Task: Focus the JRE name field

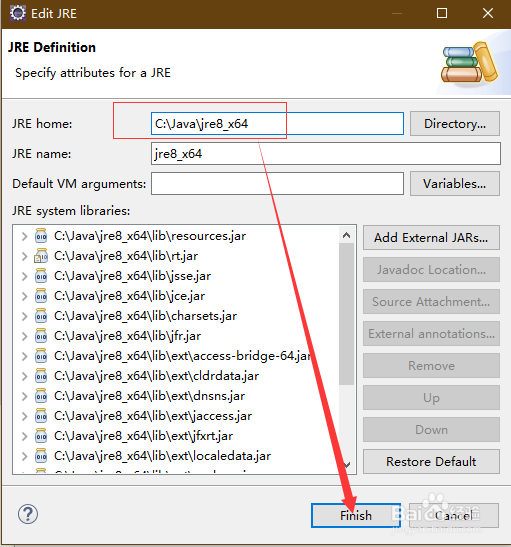Action: point(326,153)
